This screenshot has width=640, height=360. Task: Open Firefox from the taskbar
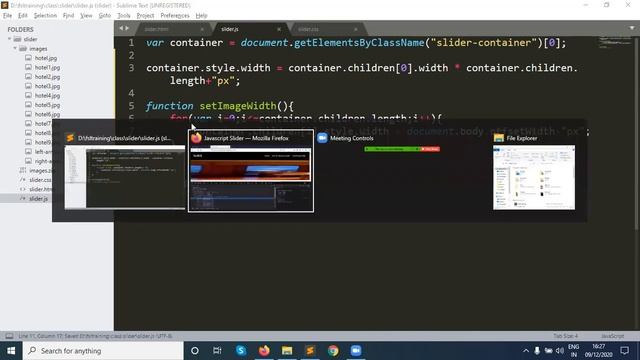click(264, 351)
